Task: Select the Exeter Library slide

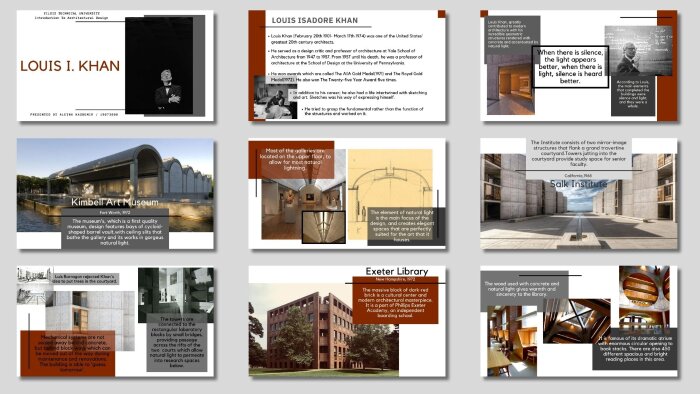Action: click(347, 322)
